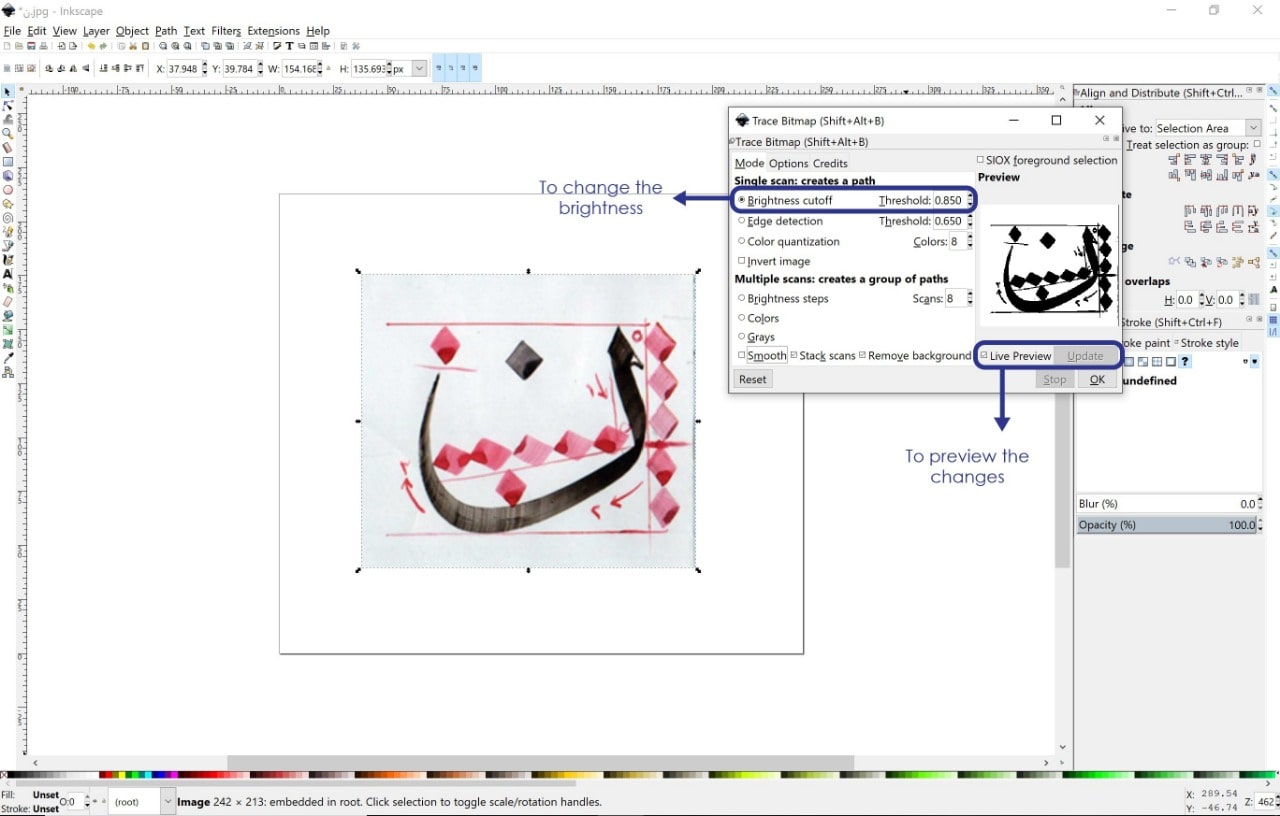Viewport: 1280px width, 816px height.
Task: Toggle the Remove background checkbox
Action: click(864, 355)
